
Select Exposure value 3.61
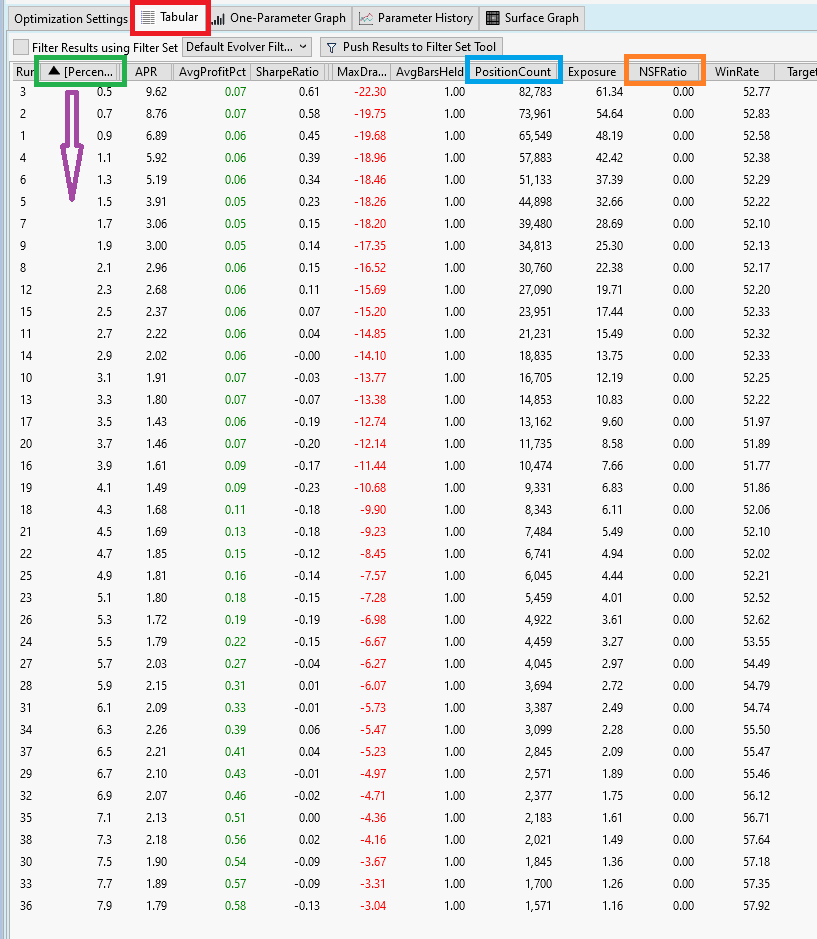pos(612,620)
